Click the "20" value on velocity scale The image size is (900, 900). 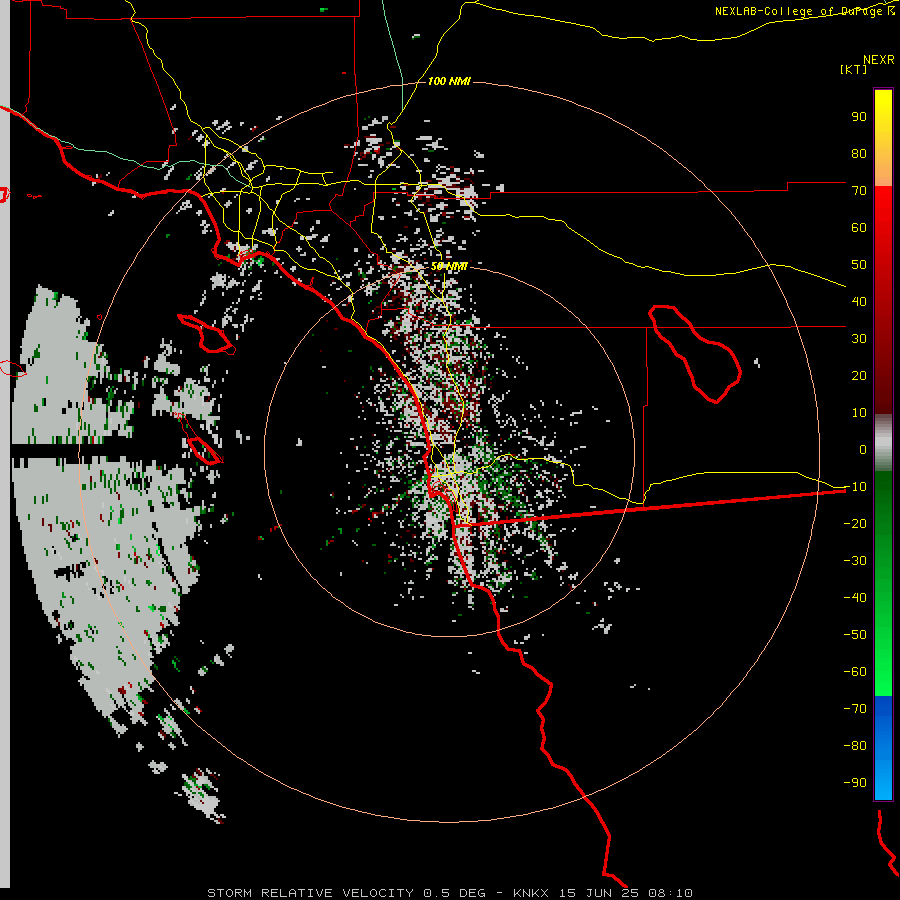(x=859, y=375)
